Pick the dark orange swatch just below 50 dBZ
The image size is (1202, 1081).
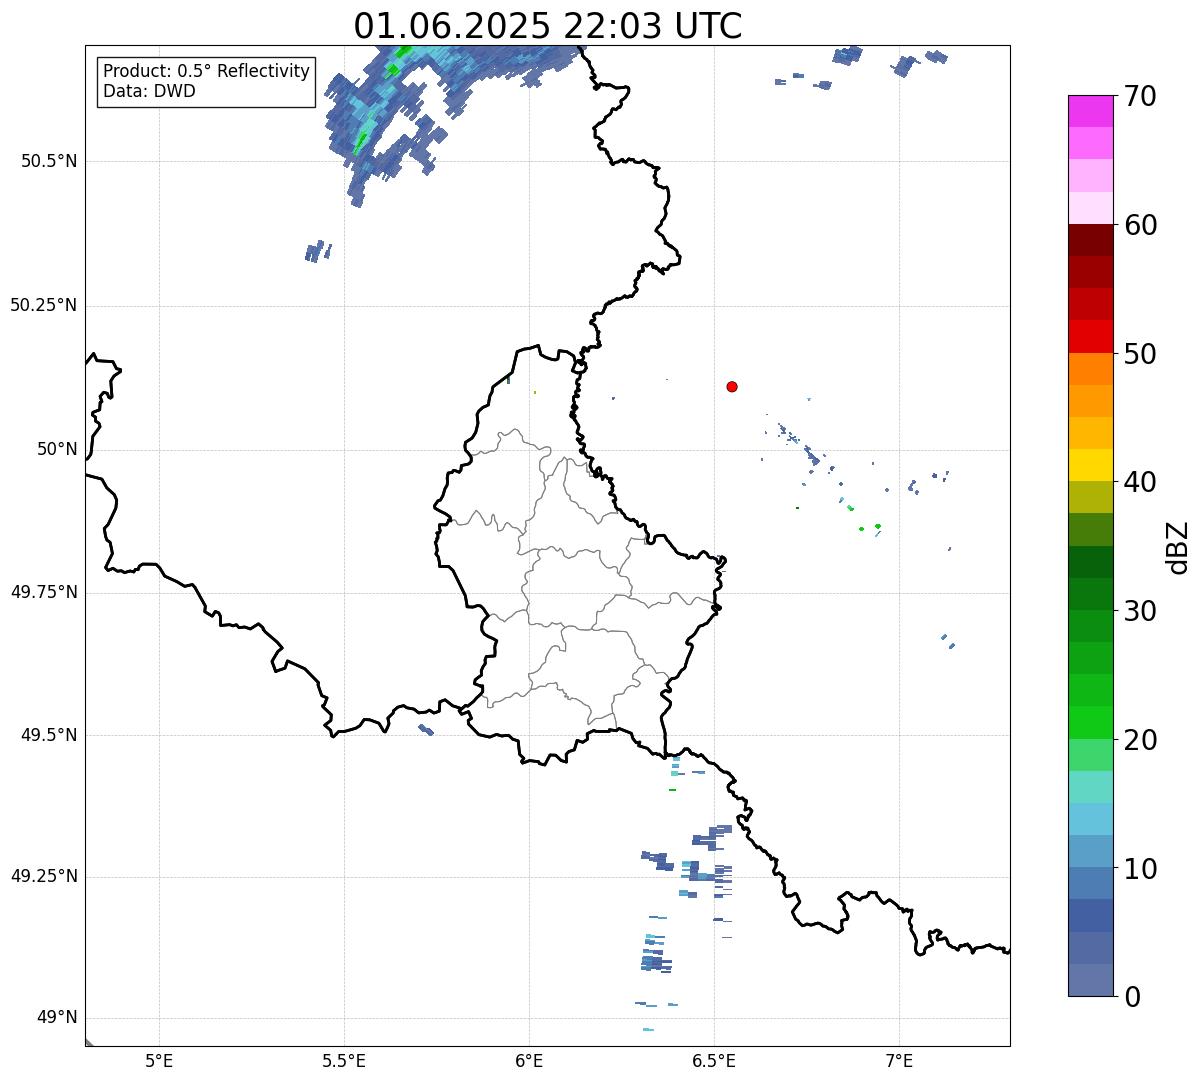1091,369
